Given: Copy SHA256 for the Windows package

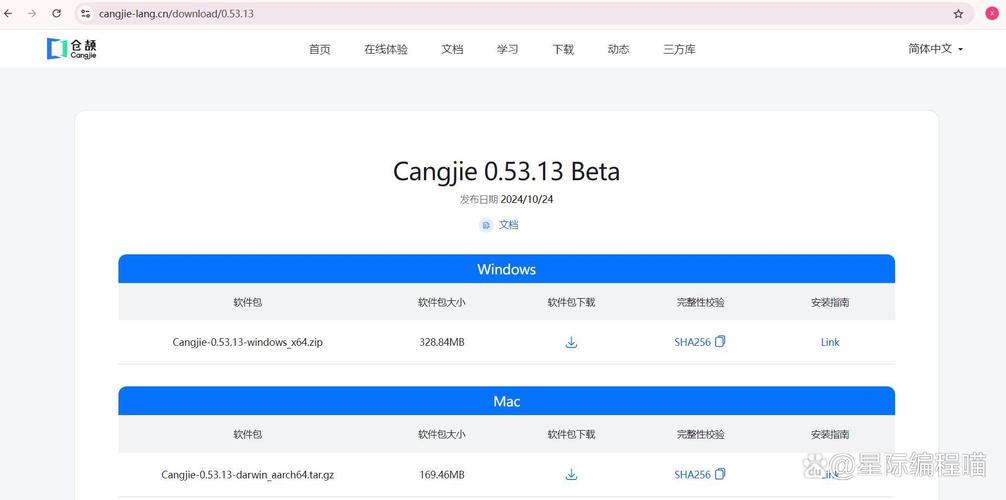Looking at the screenshot, I should [720, 342].
